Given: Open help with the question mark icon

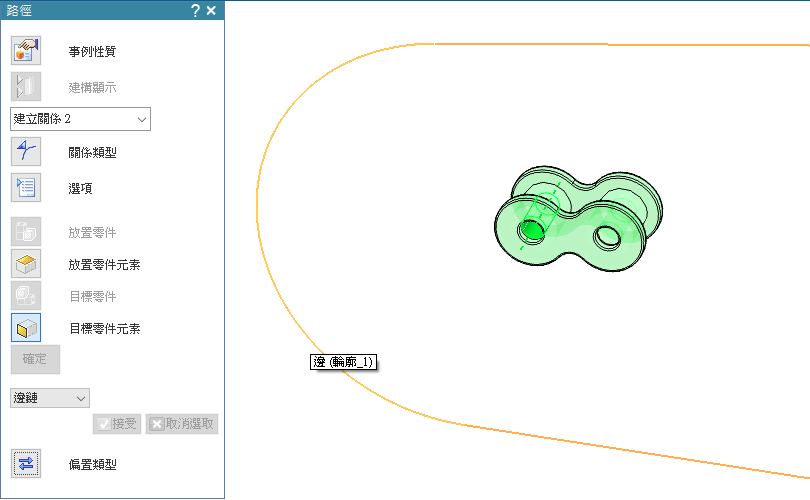Looking at the screenshot, I should tap(195, 10).
